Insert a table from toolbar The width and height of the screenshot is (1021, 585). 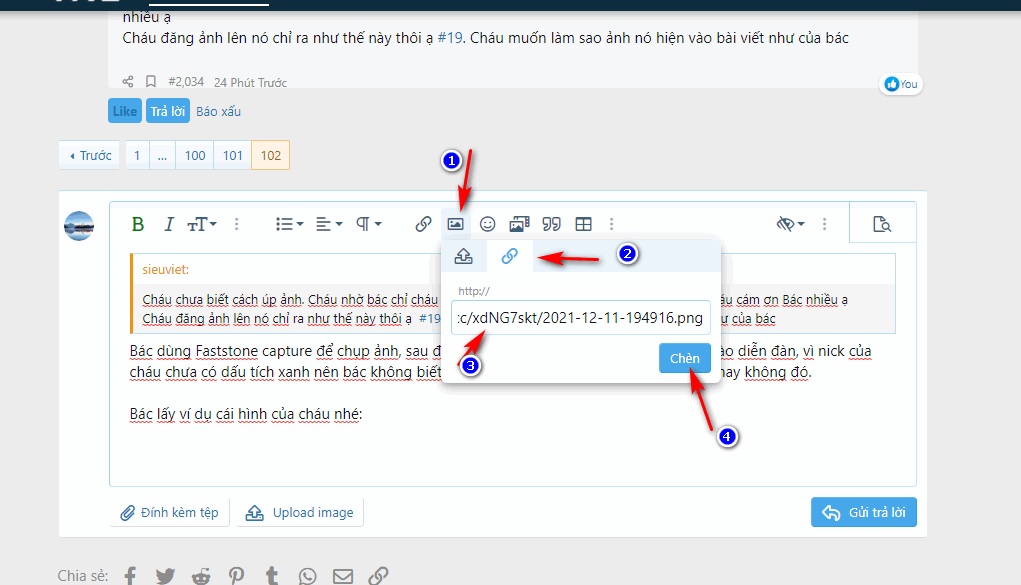click(x=583, y=224)
